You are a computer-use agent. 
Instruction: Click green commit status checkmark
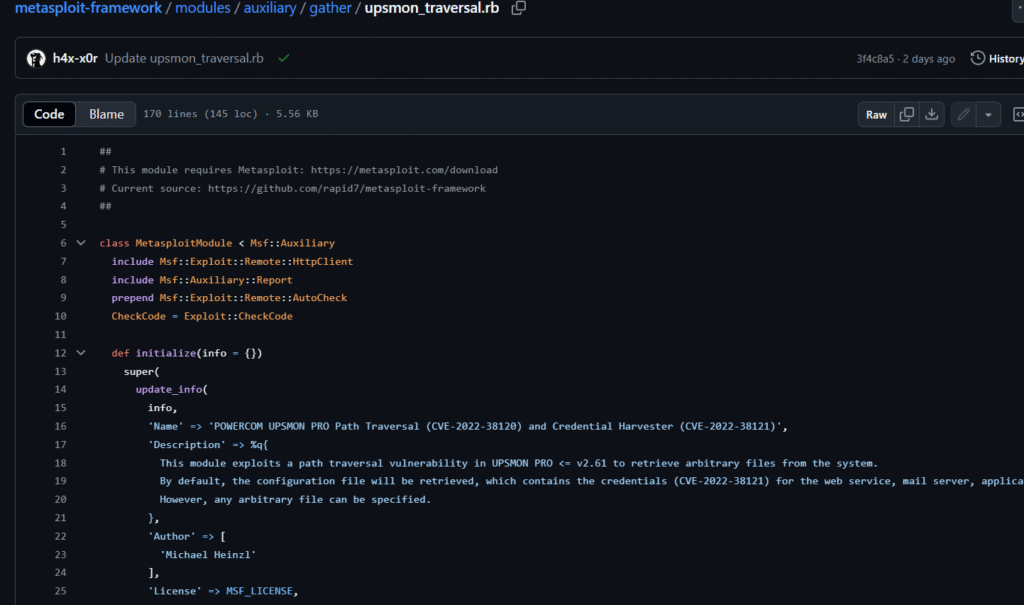coord(283,58)
